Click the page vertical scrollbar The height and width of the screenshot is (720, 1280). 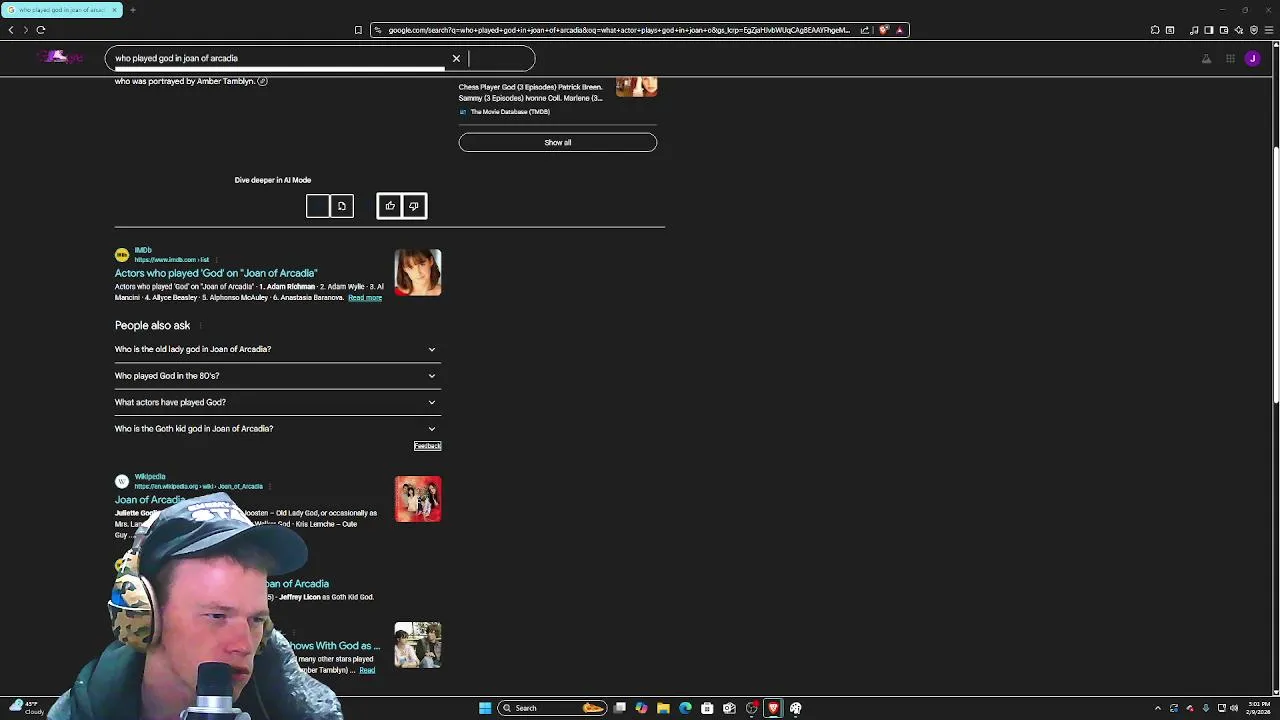coord(1275,275)
